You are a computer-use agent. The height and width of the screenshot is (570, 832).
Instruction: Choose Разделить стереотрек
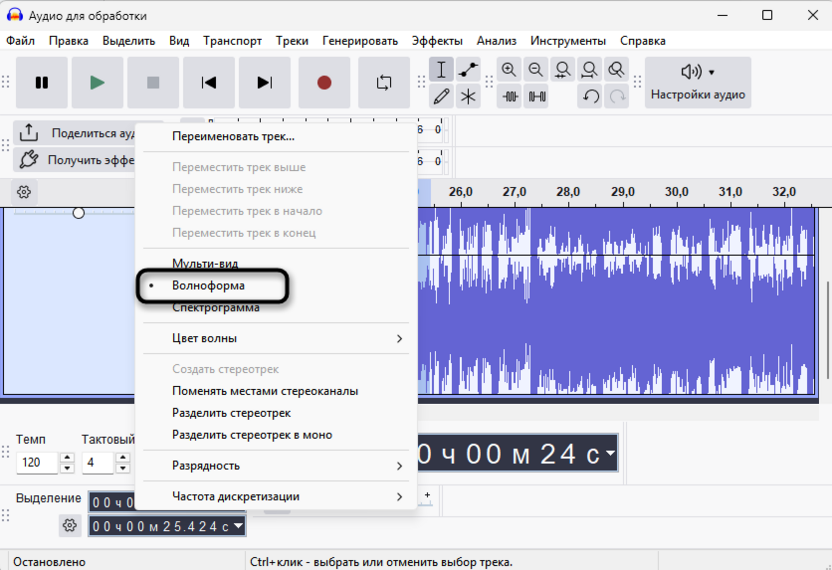(276, 413)
